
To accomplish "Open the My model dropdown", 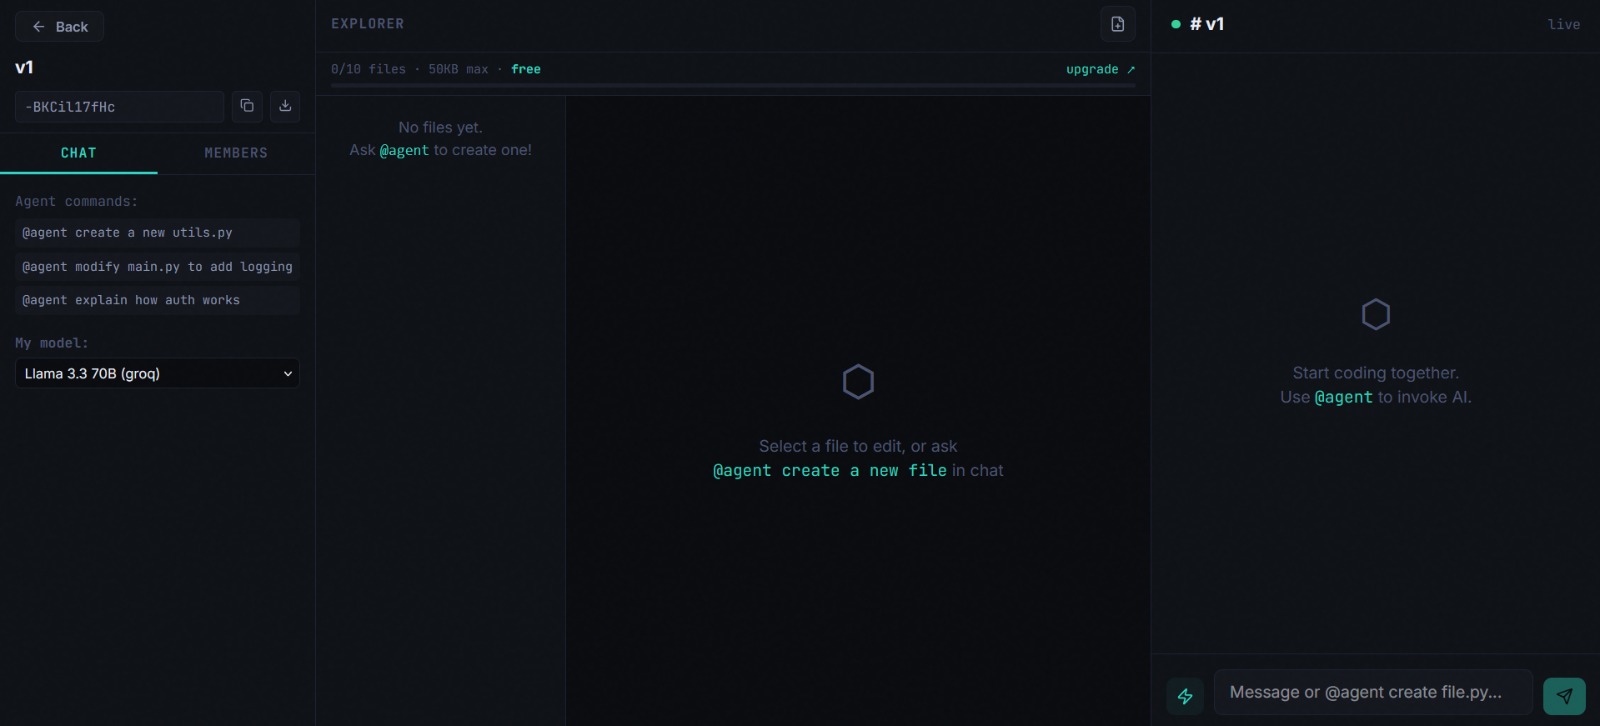I will point(157,373).
